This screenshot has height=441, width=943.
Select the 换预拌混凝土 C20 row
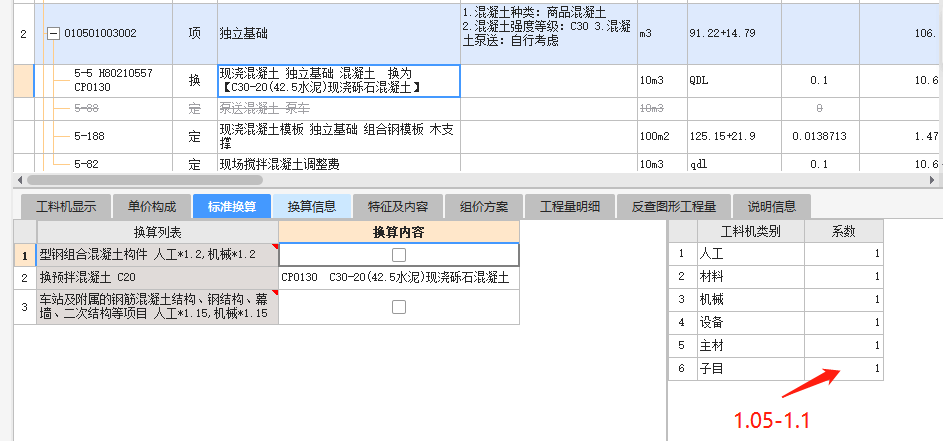tap(158, 278)
